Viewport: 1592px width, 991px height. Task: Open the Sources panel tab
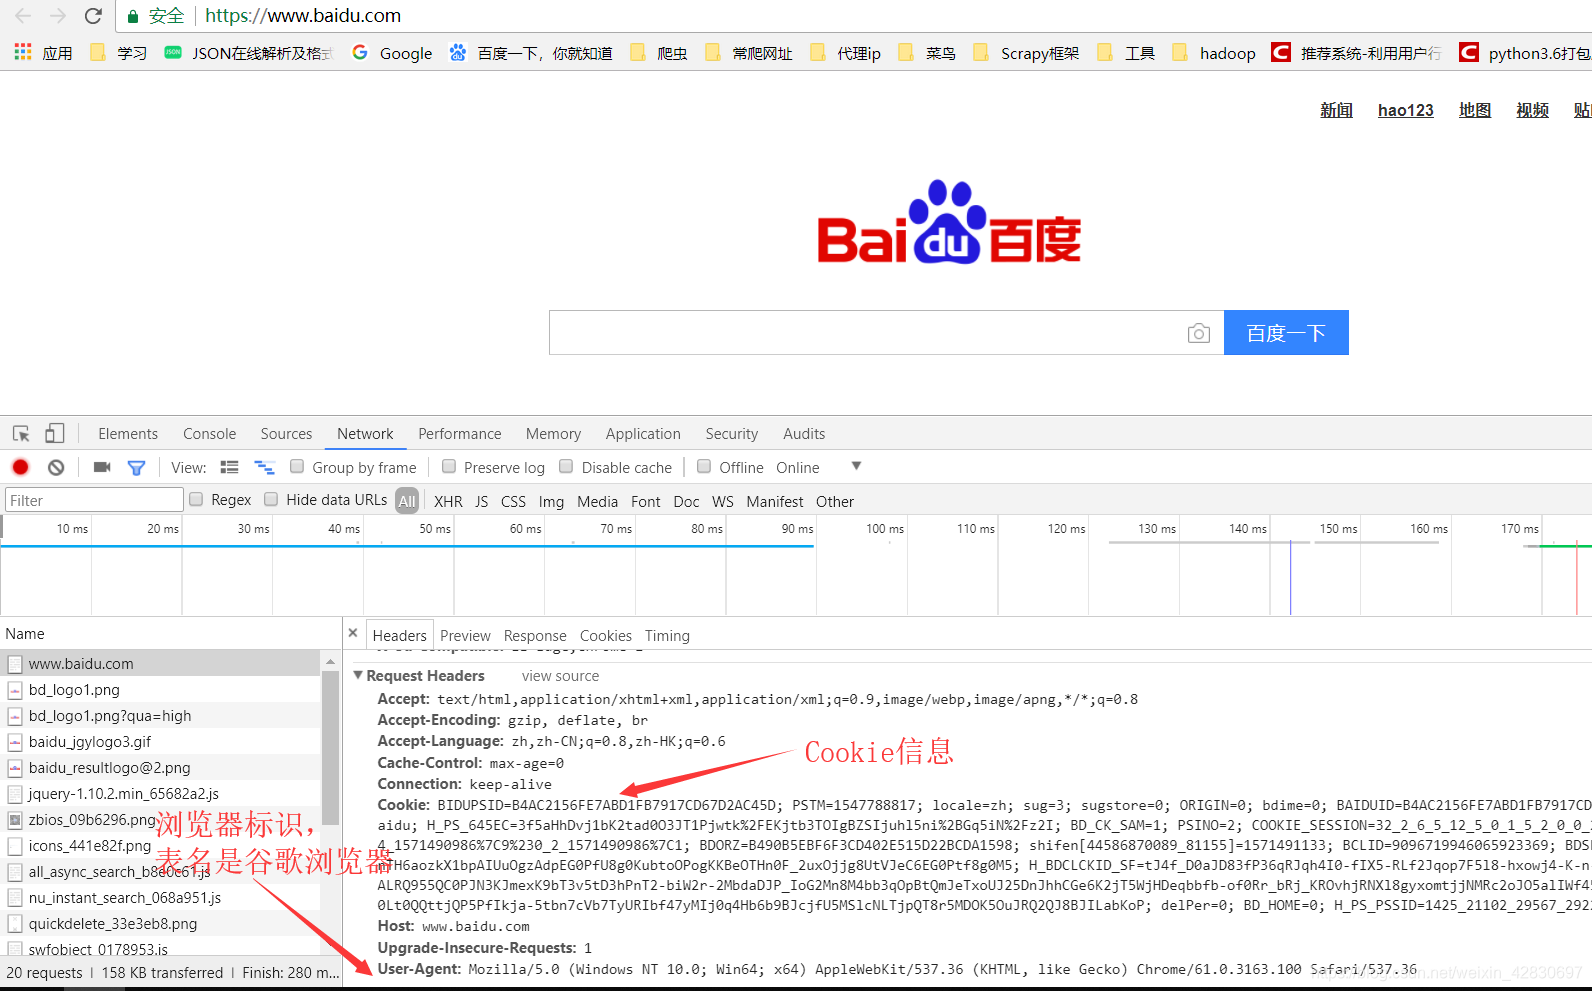pyautogui.click(x=286, y=433)
